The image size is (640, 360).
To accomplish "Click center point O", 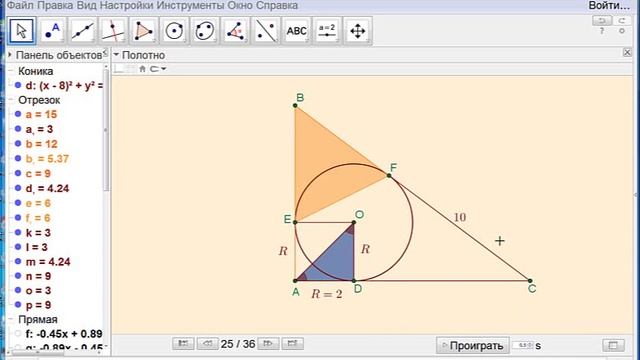I will pos(354,222).
